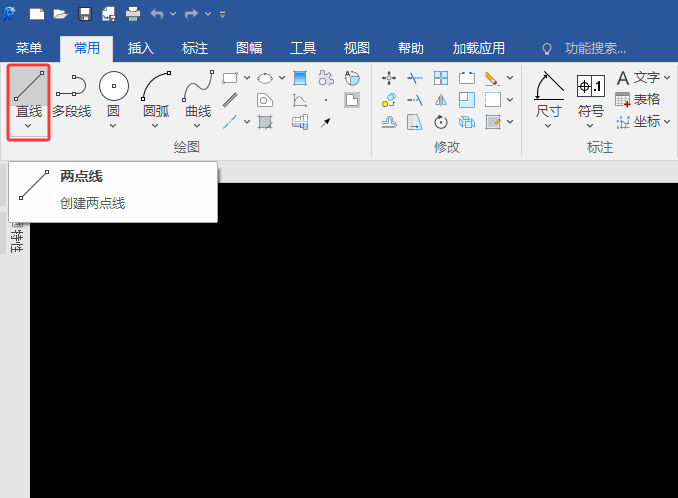
Task: Select the blue dash-dot centerline tool
Action: point(230,122)
